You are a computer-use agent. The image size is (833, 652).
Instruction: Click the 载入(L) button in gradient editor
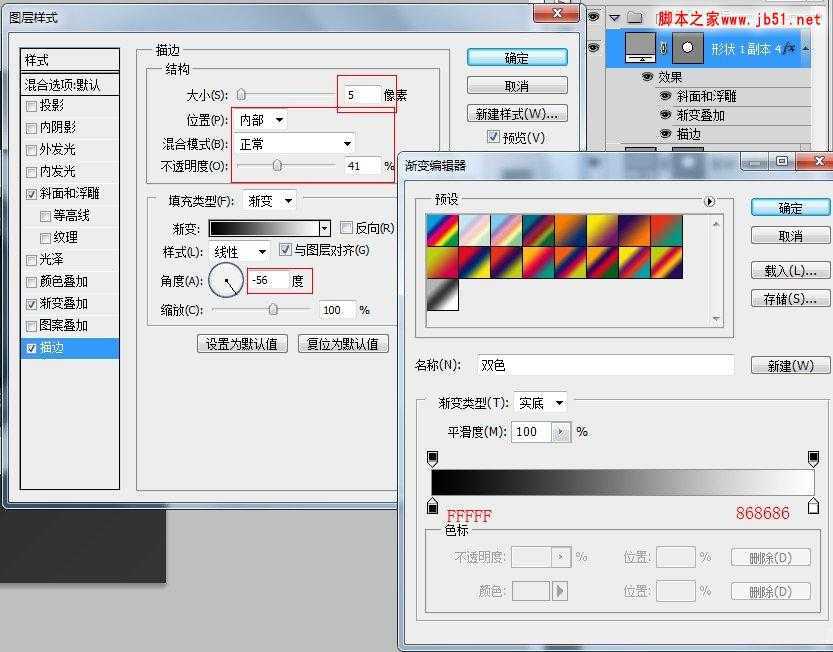point(789,271)
